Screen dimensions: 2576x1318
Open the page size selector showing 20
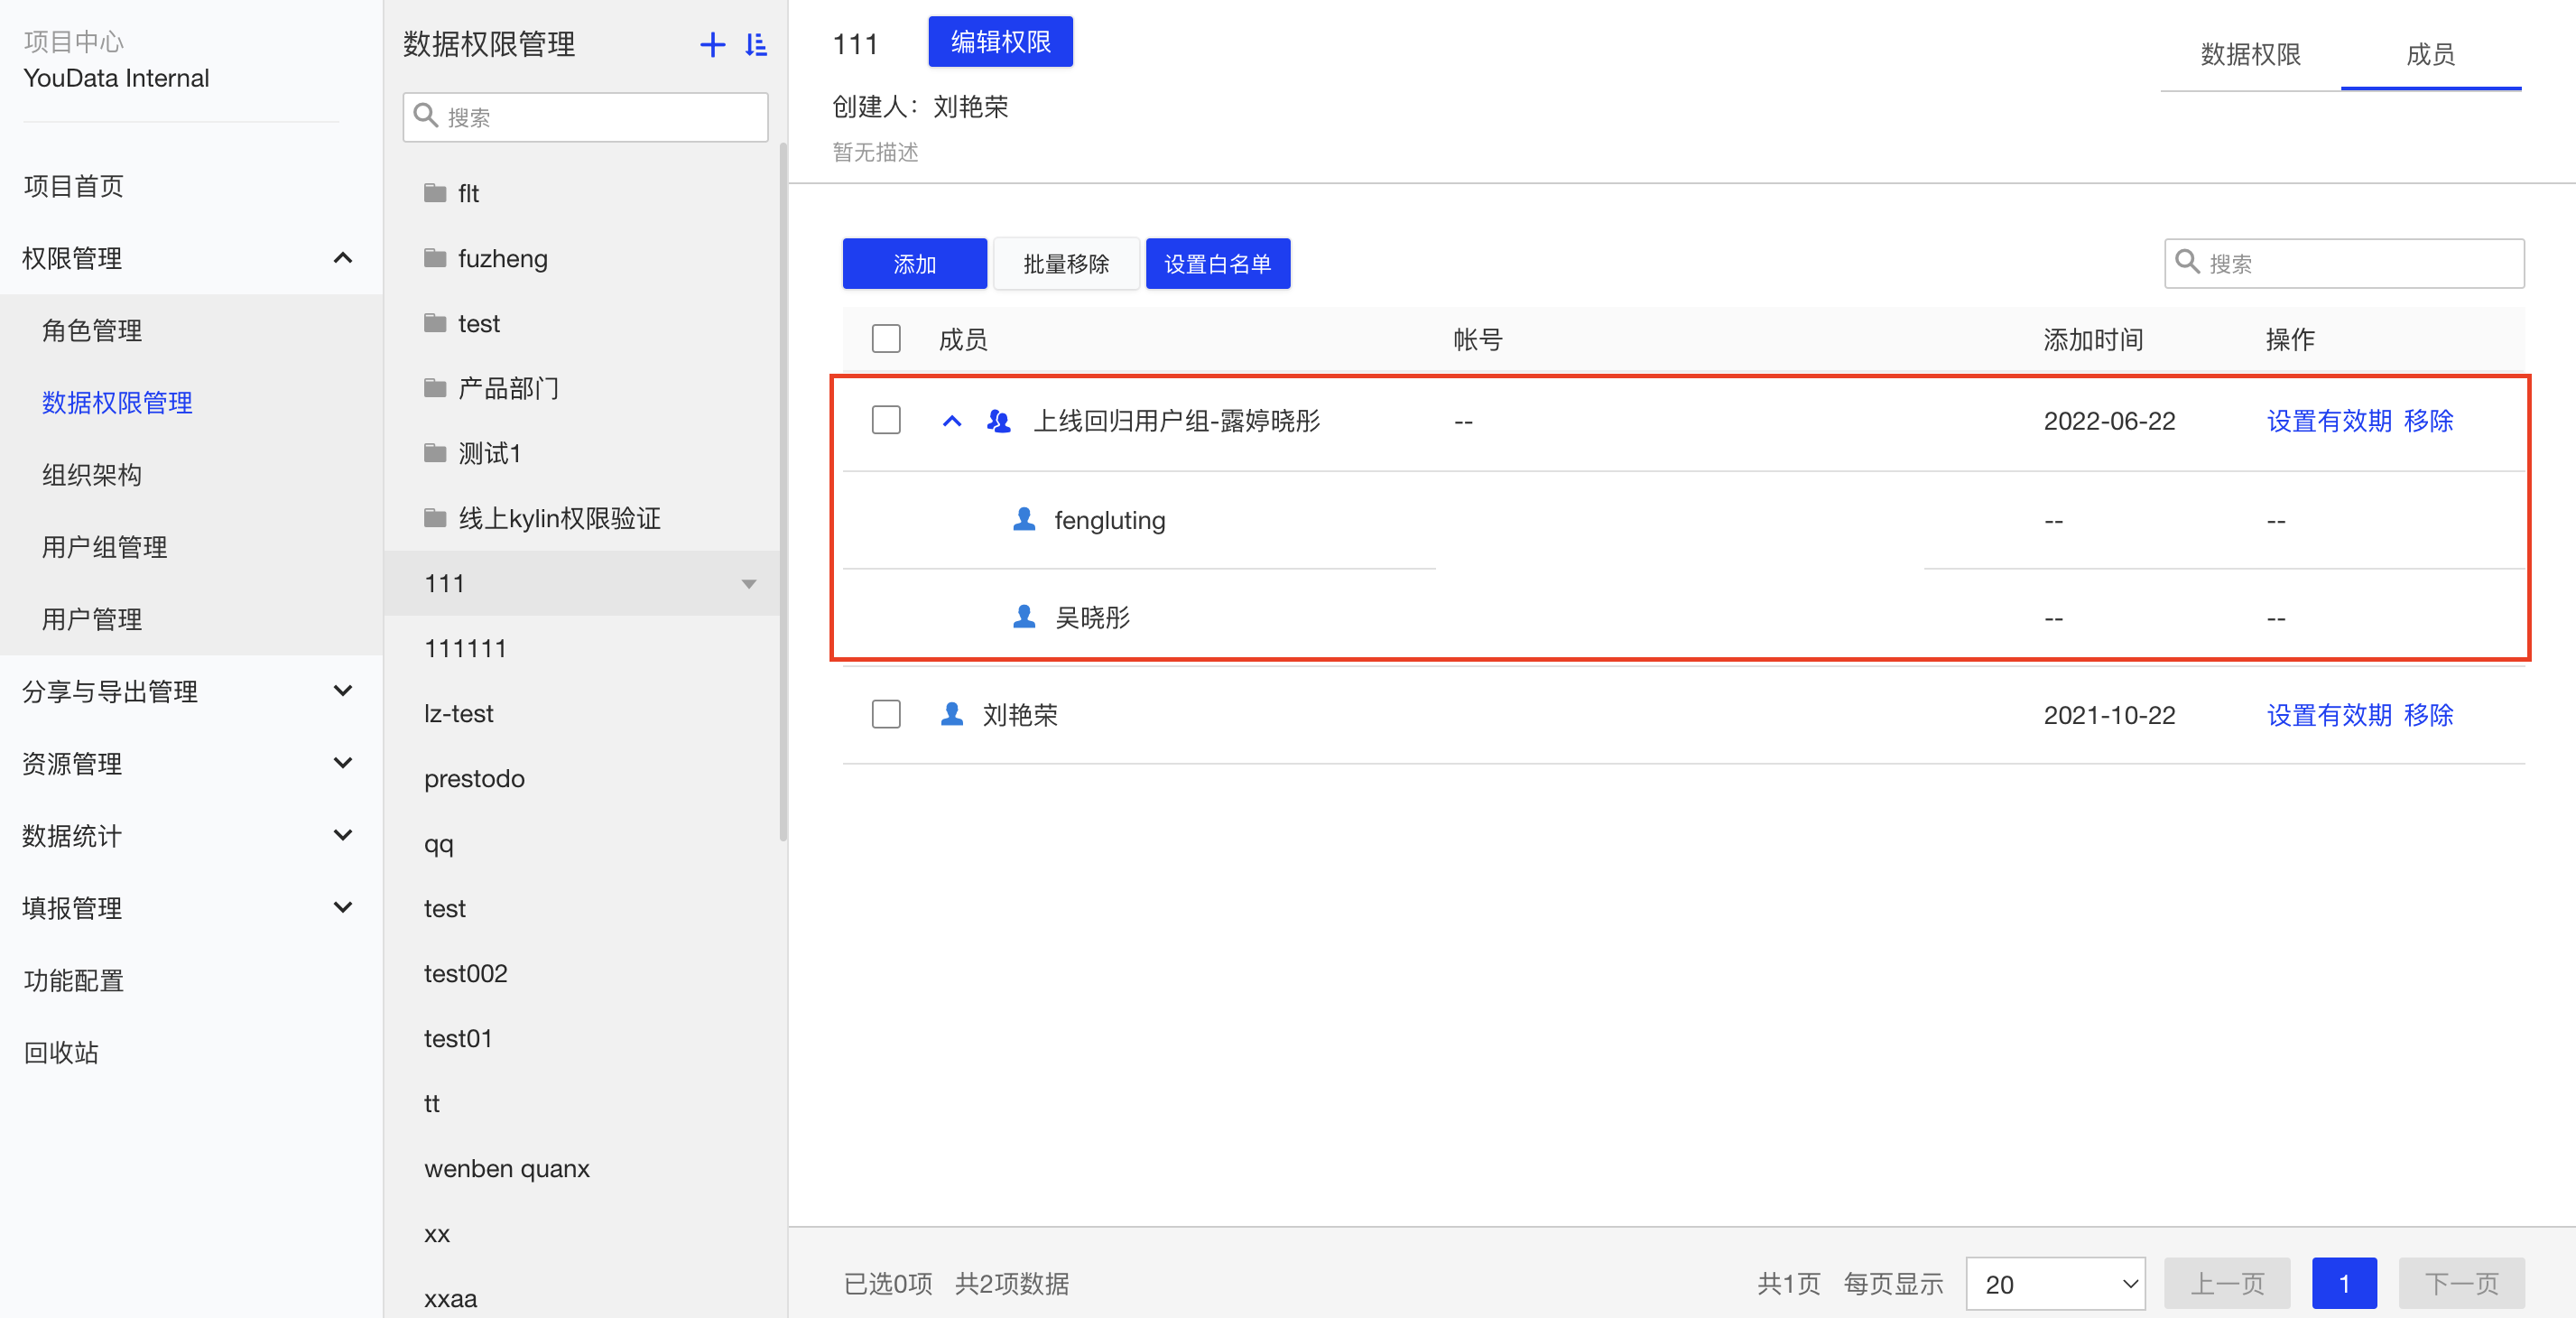[2055, 1284]
